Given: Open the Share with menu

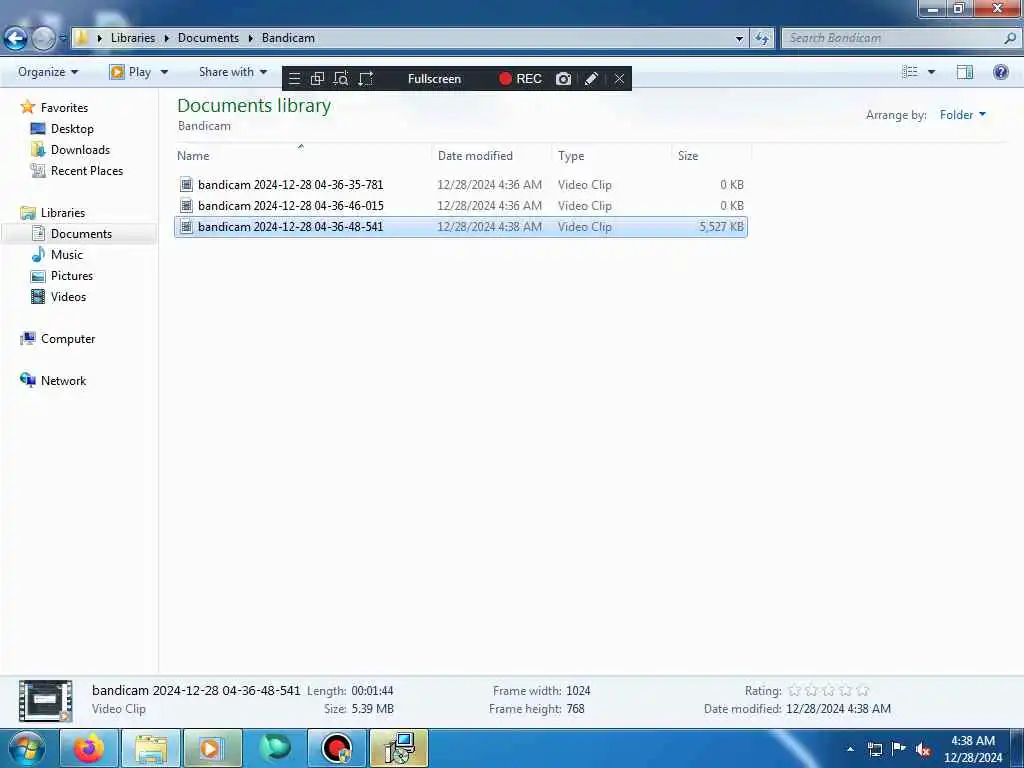Looking at the screenshot, I should pyautogui.click(x=232, y=72).
